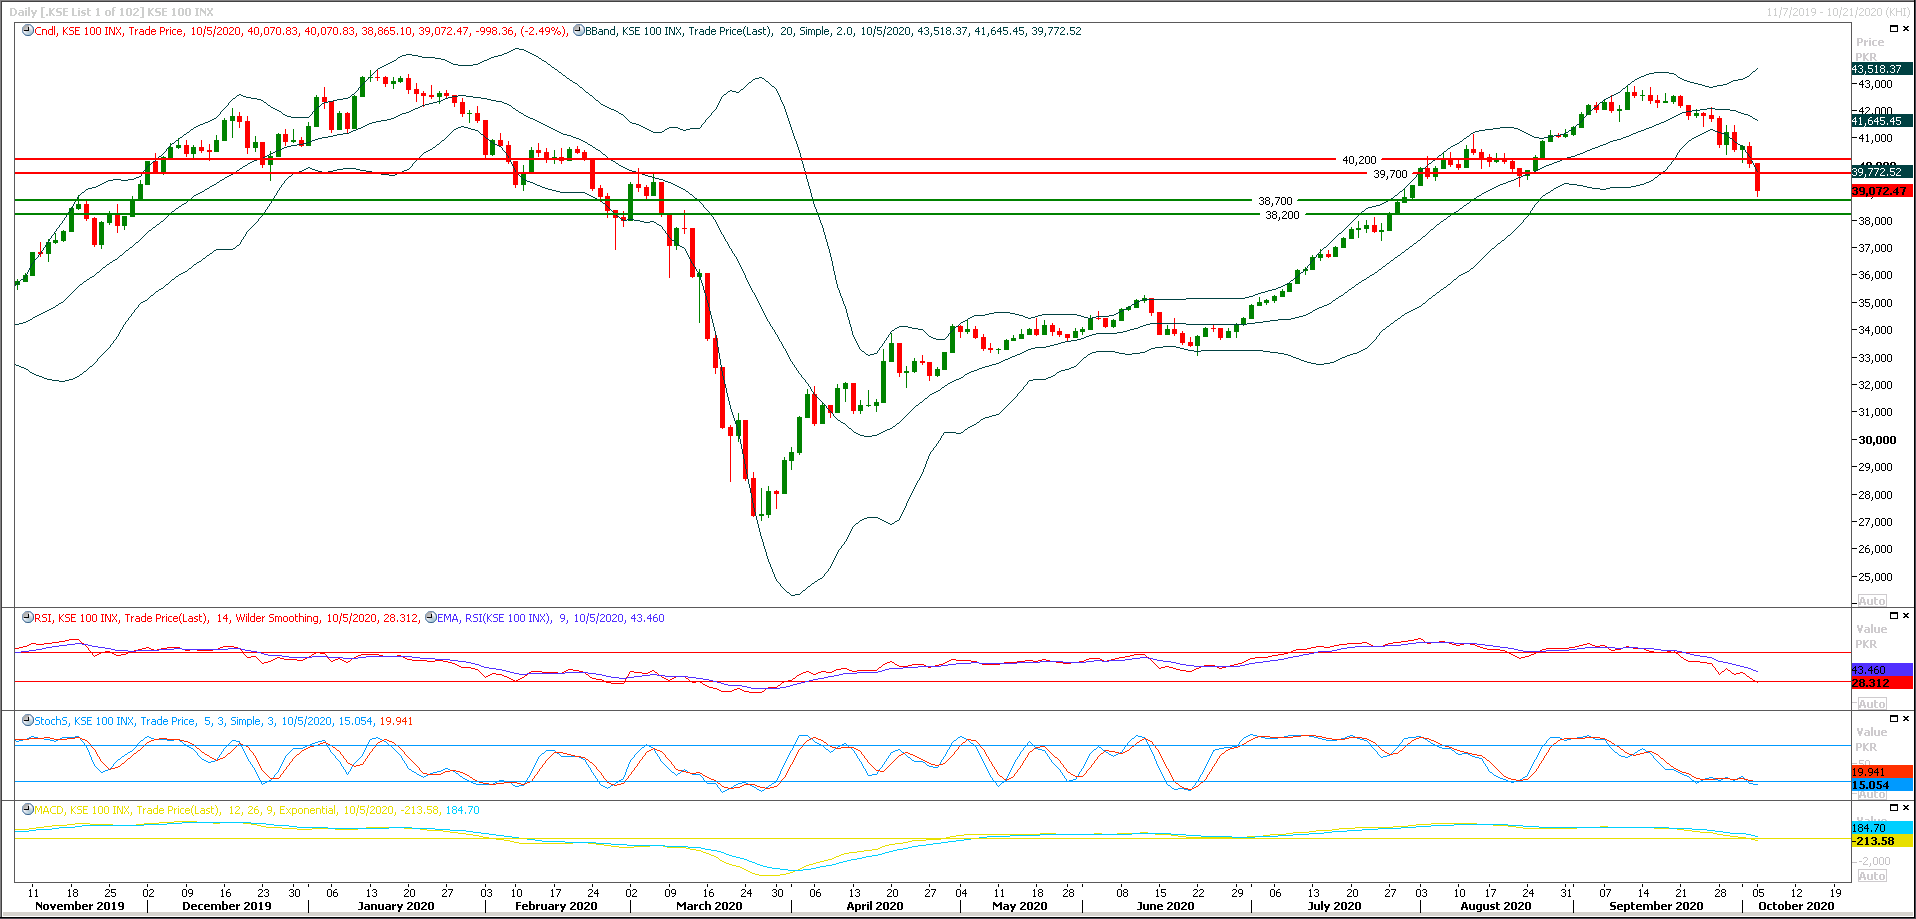
Task: Select the StochS legend text
Action: click(x=224, y=721)
